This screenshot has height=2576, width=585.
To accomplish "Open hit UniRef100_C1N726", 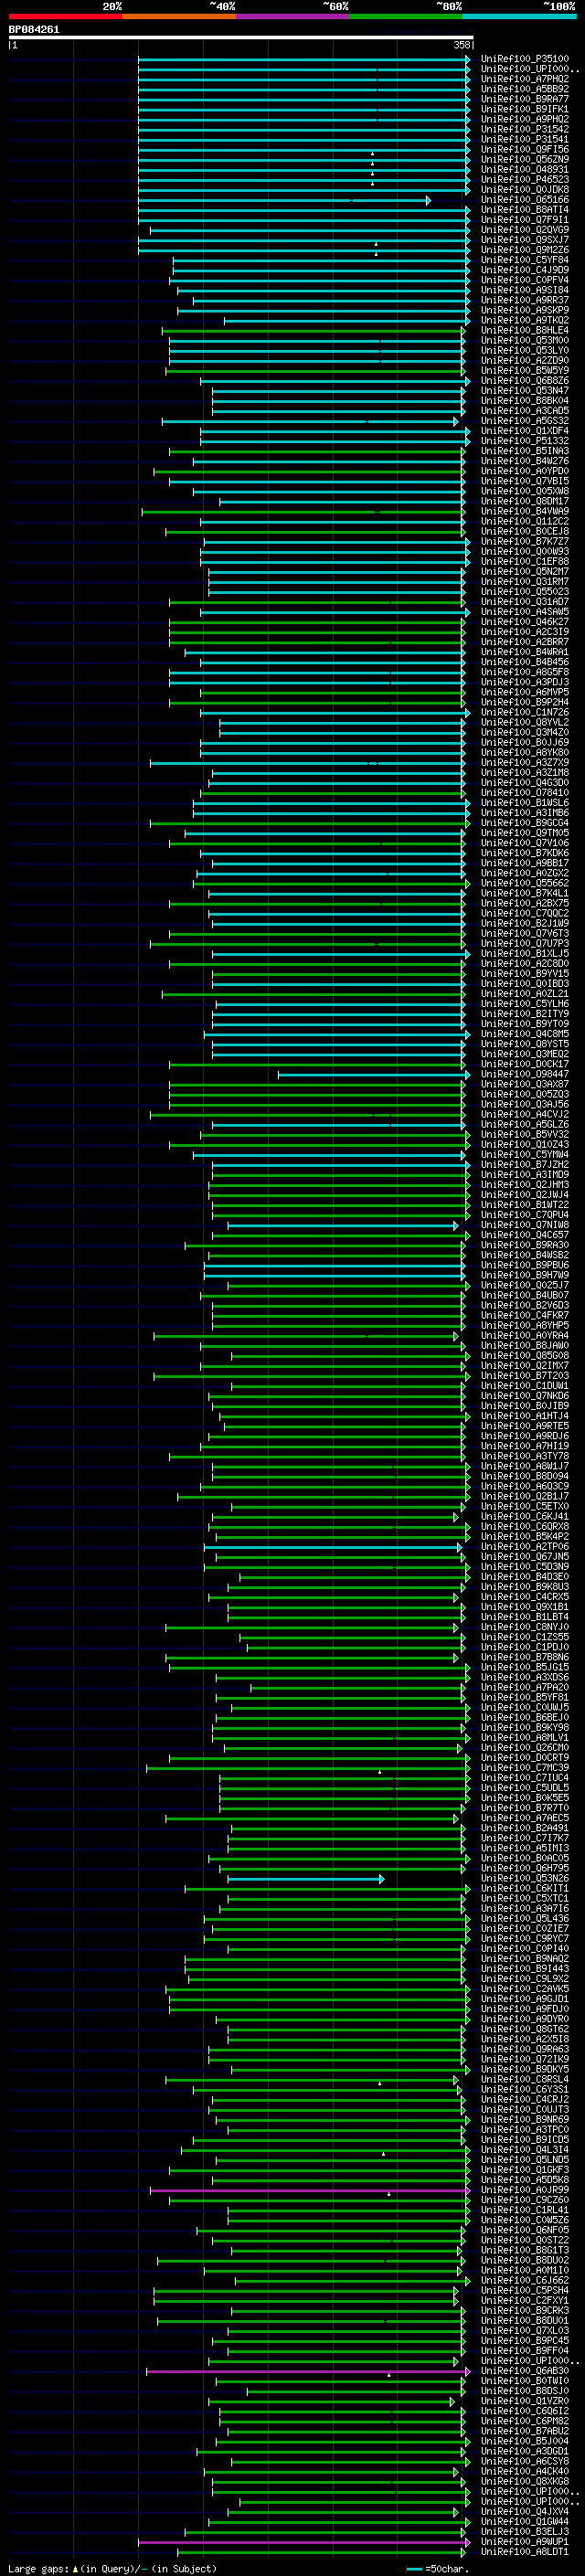I will (525, 713).
